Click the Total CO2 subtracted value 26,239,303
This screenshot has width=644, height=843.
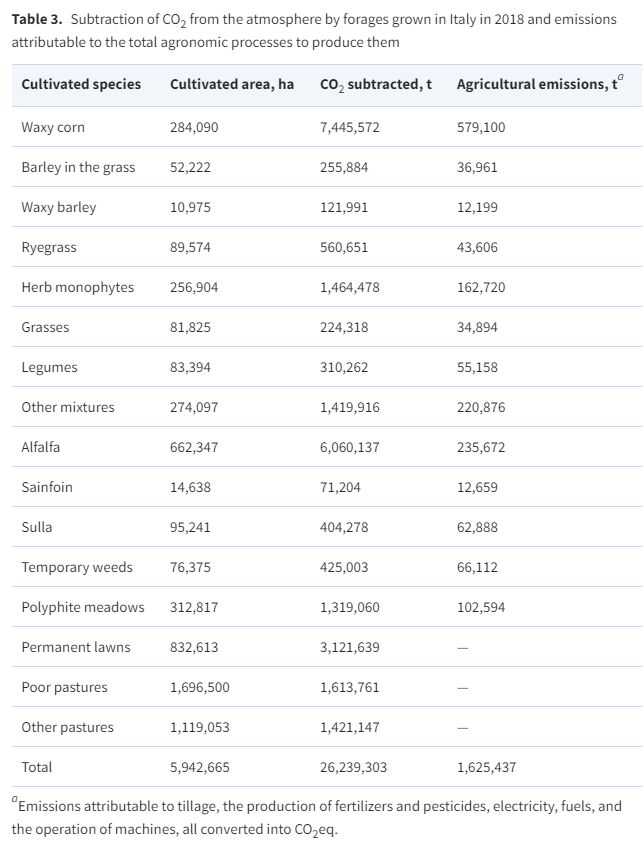(x=353, y=767)
